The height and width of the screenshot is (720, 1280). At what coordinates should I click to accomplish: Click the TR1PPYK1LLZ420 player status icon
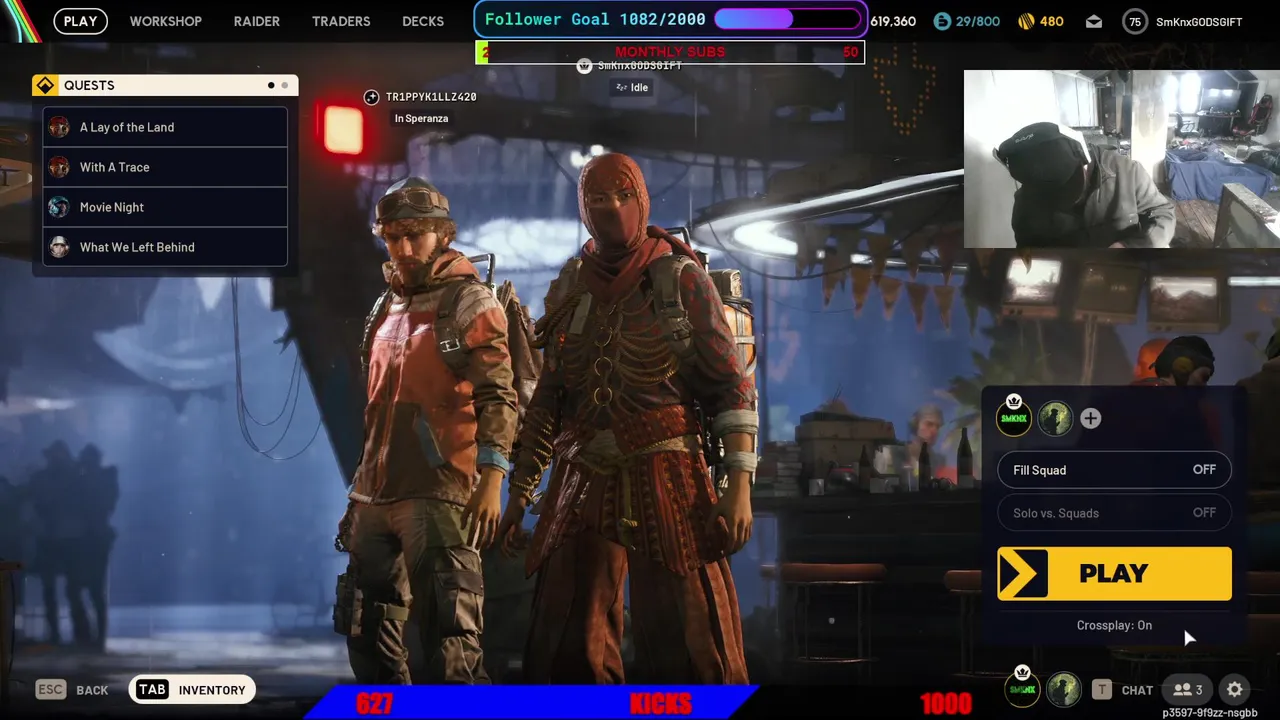(371, 97)
